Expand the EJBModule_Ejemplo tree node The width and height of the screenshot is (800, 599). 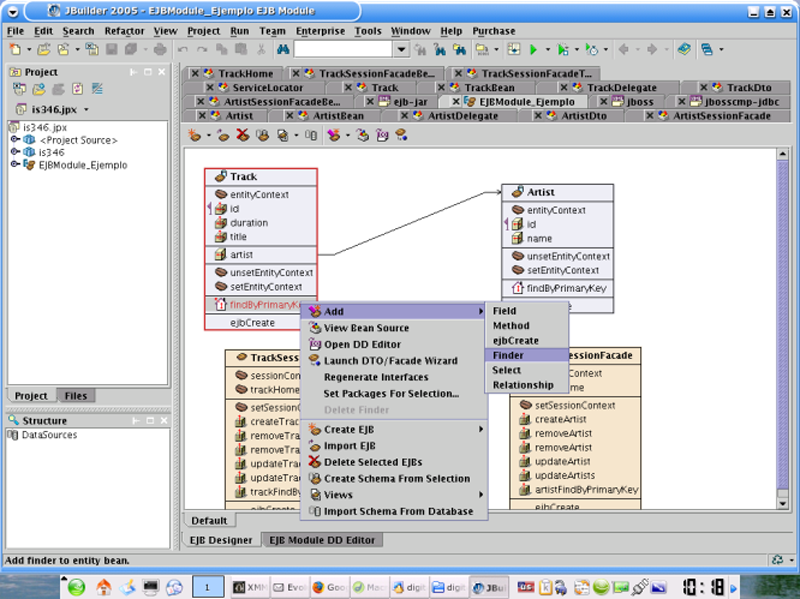(15, 165)
